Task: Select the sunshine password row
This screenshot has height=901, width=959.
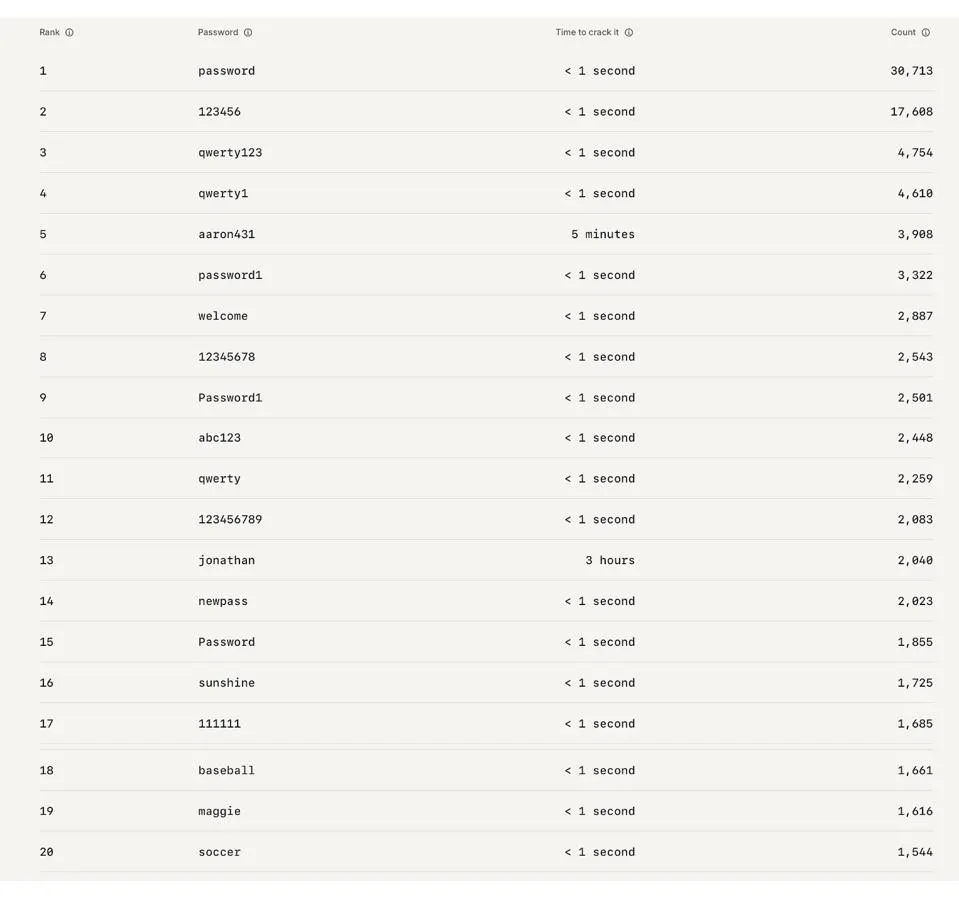Action: point(227,683)
